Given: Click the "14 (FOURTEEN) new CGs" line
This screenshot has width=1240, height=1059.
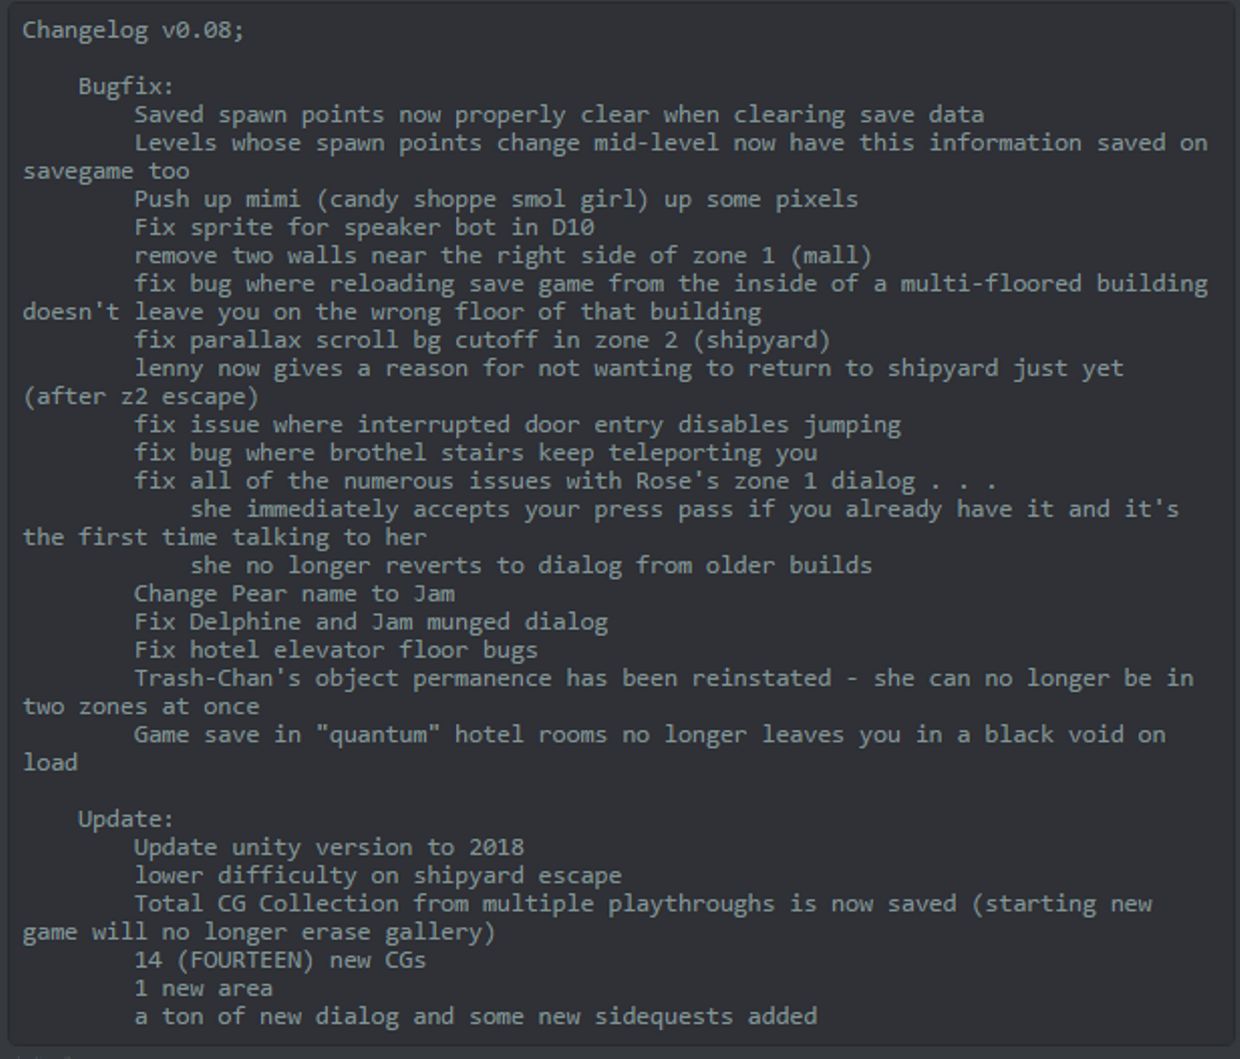Looking at the screenshot, I should [x=279, y=960].
